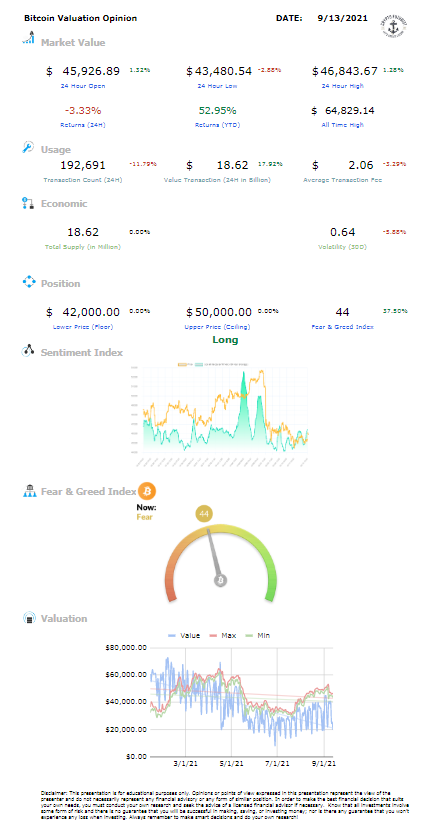Click the Usage wrench icon
This screenshot has height=835, width=445.
pyautogui.click(x=28, y=148)
